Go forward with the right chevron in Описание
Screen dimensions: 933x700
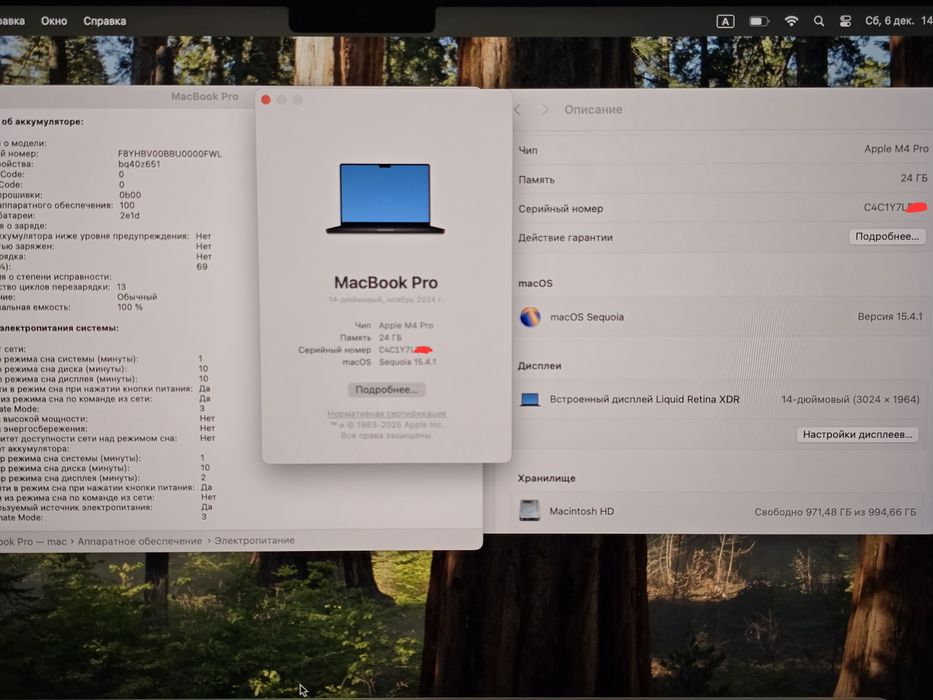pos(545,110)
